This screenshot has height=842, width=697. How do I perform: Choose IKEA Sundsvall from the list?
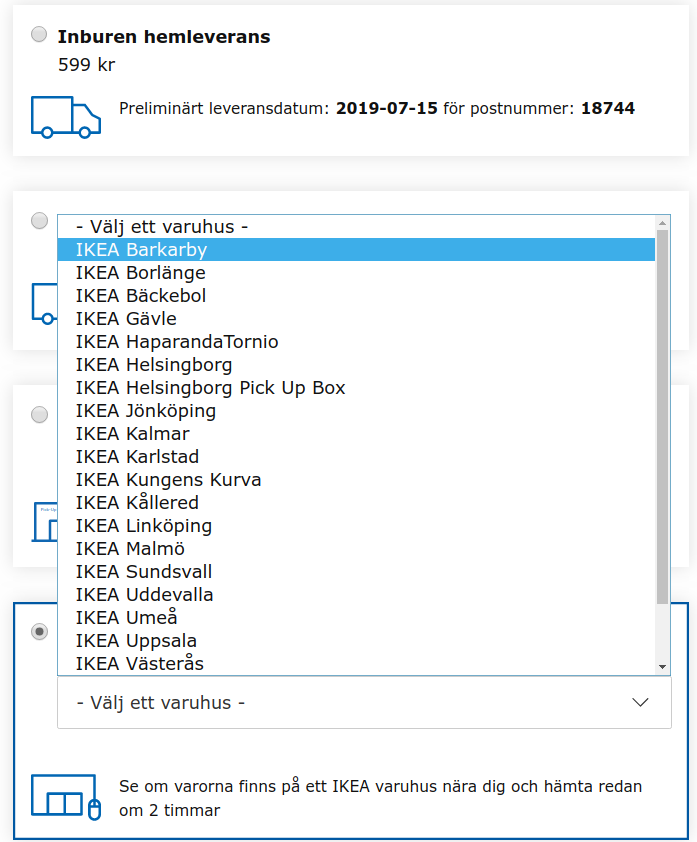[356, 572]
